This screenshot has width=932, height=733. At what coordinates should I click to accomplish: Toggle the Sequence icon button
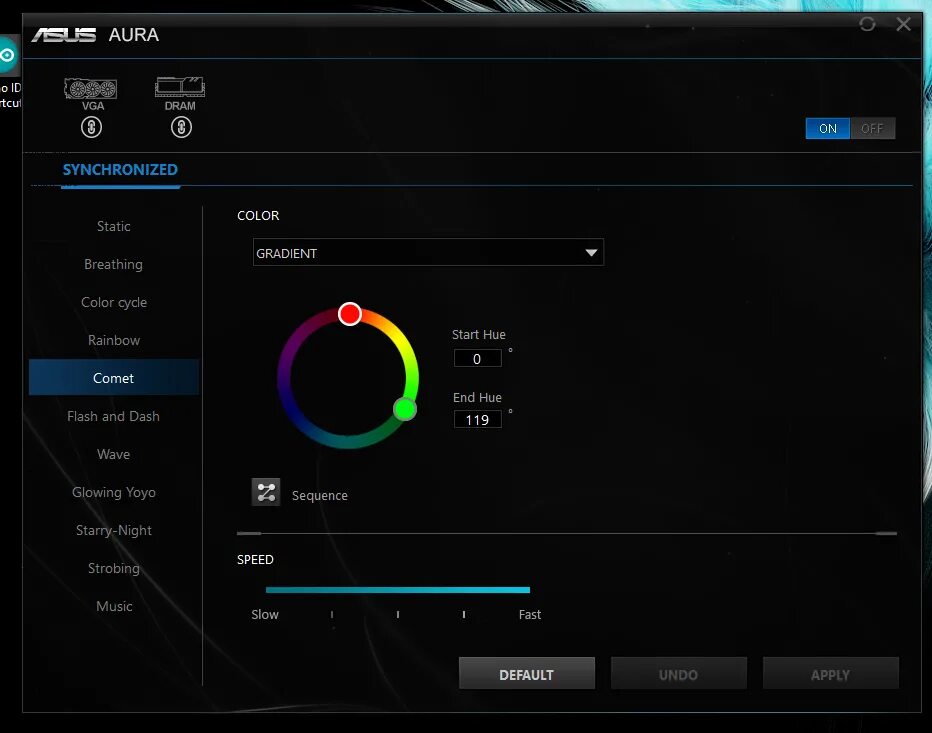pyautogui.click(x=266, y=492)
